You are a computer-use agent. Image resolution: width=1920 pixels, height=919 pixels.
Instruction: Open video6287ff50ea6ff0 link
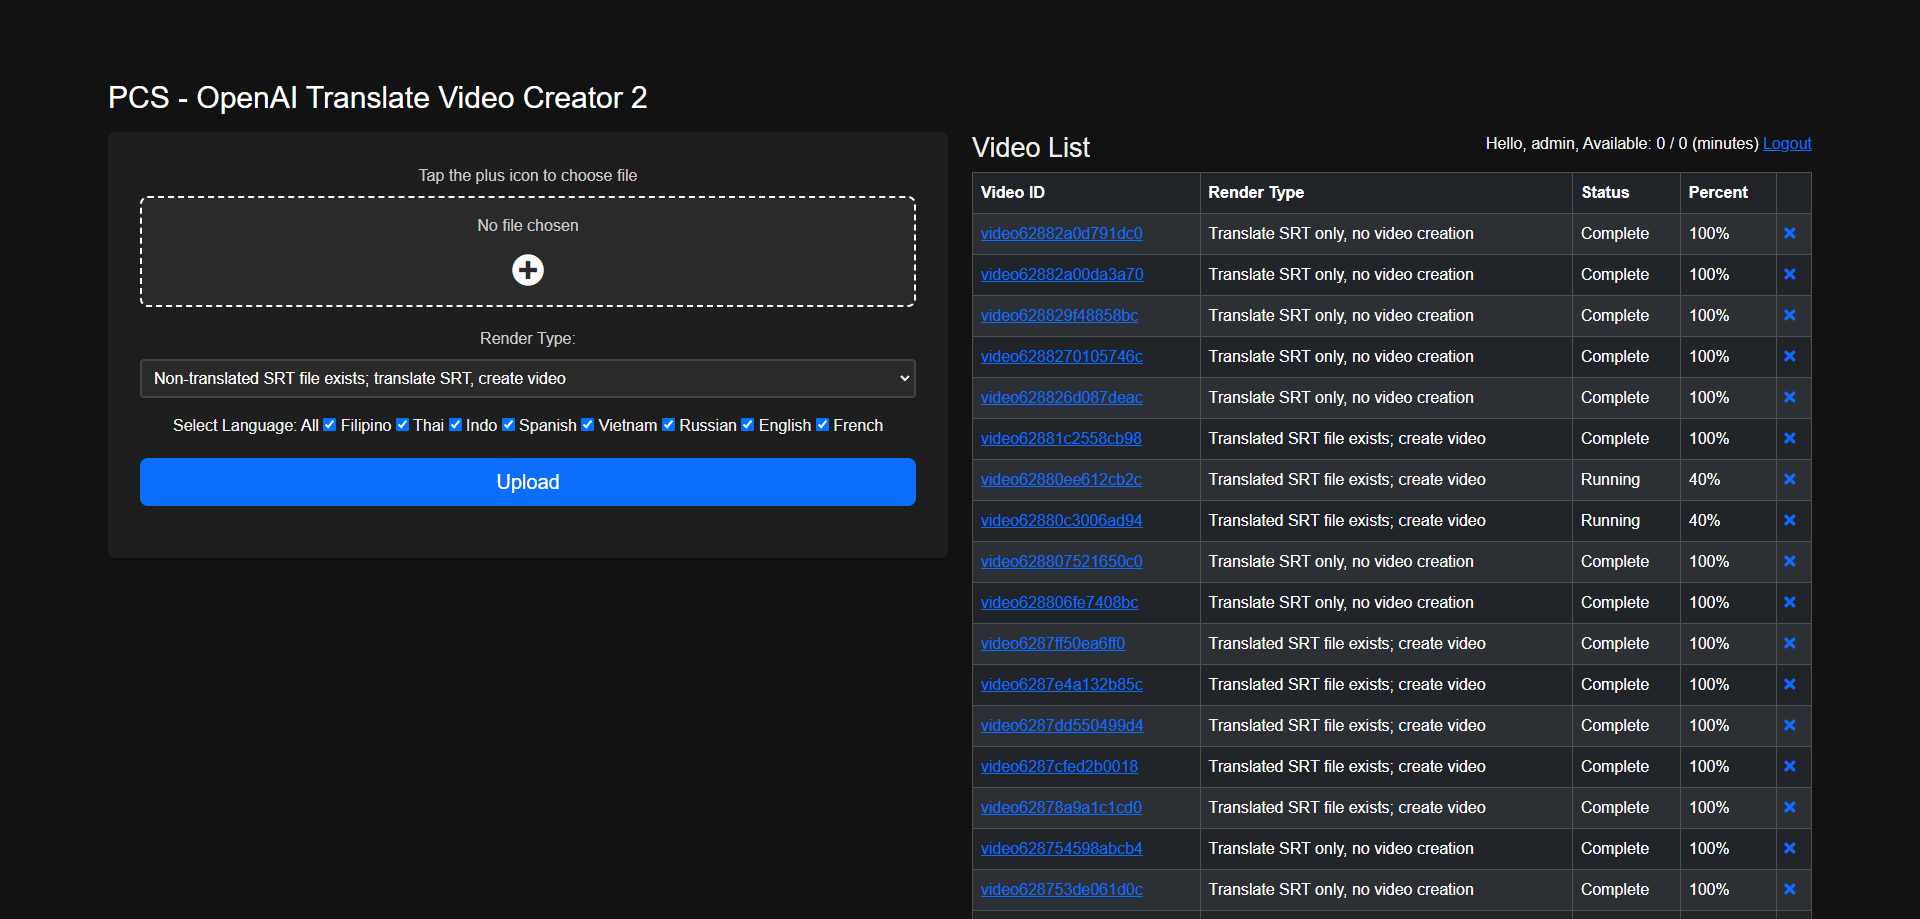pyautogui.click(x=1053, y=643)
